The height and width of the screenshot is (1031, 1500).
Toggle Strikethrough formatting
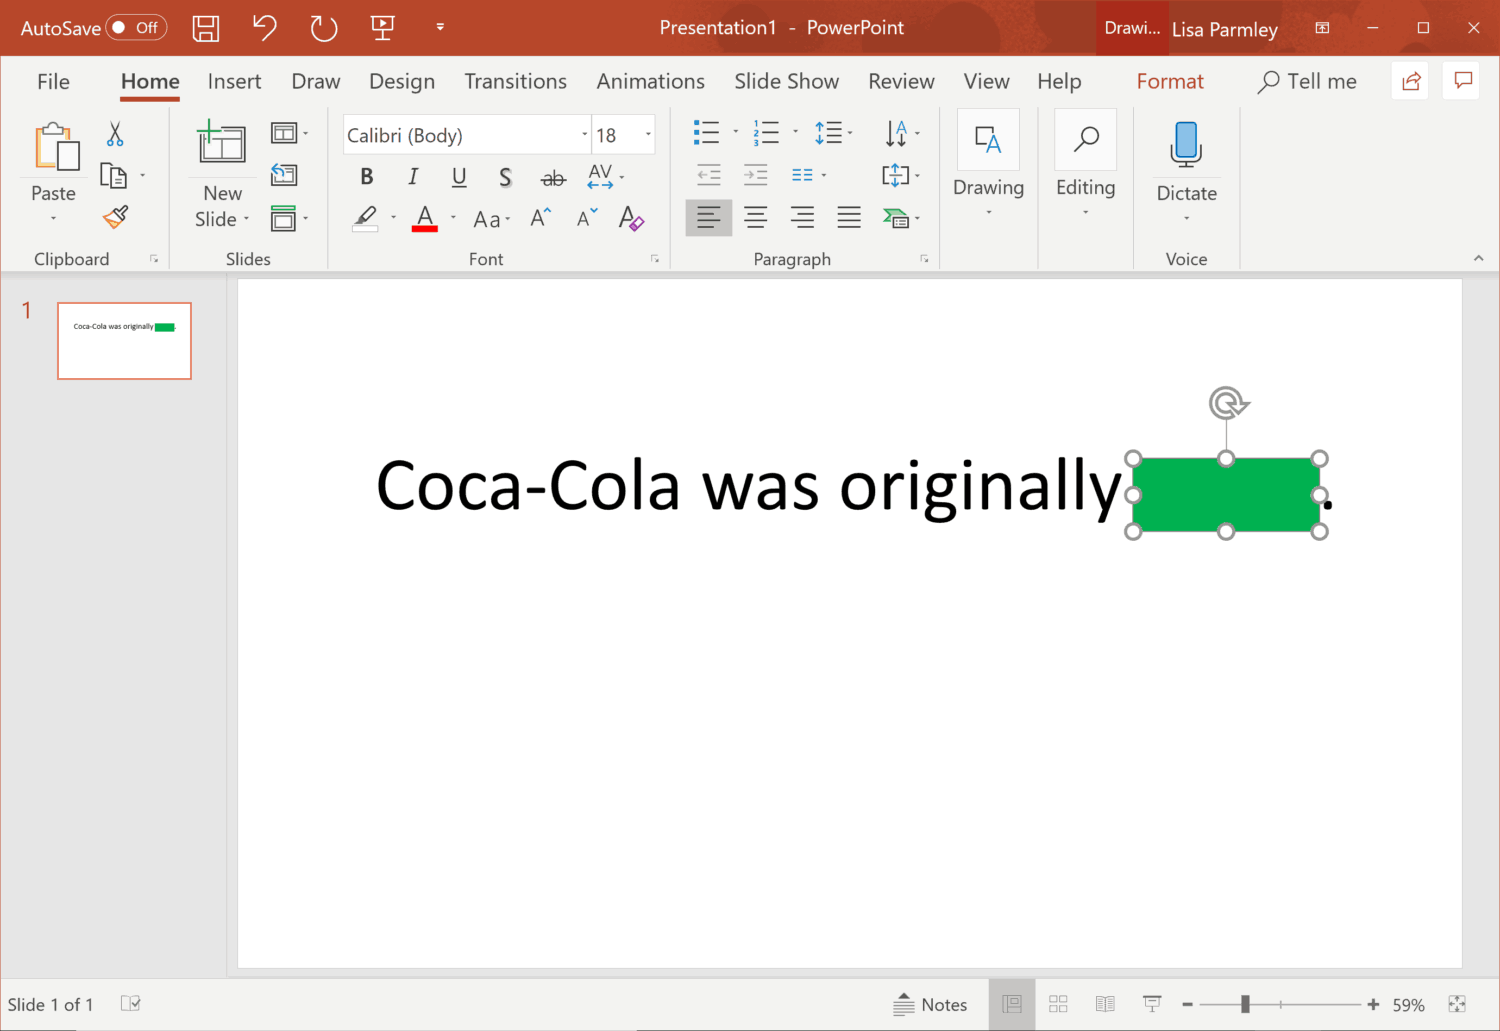point(553,178)
